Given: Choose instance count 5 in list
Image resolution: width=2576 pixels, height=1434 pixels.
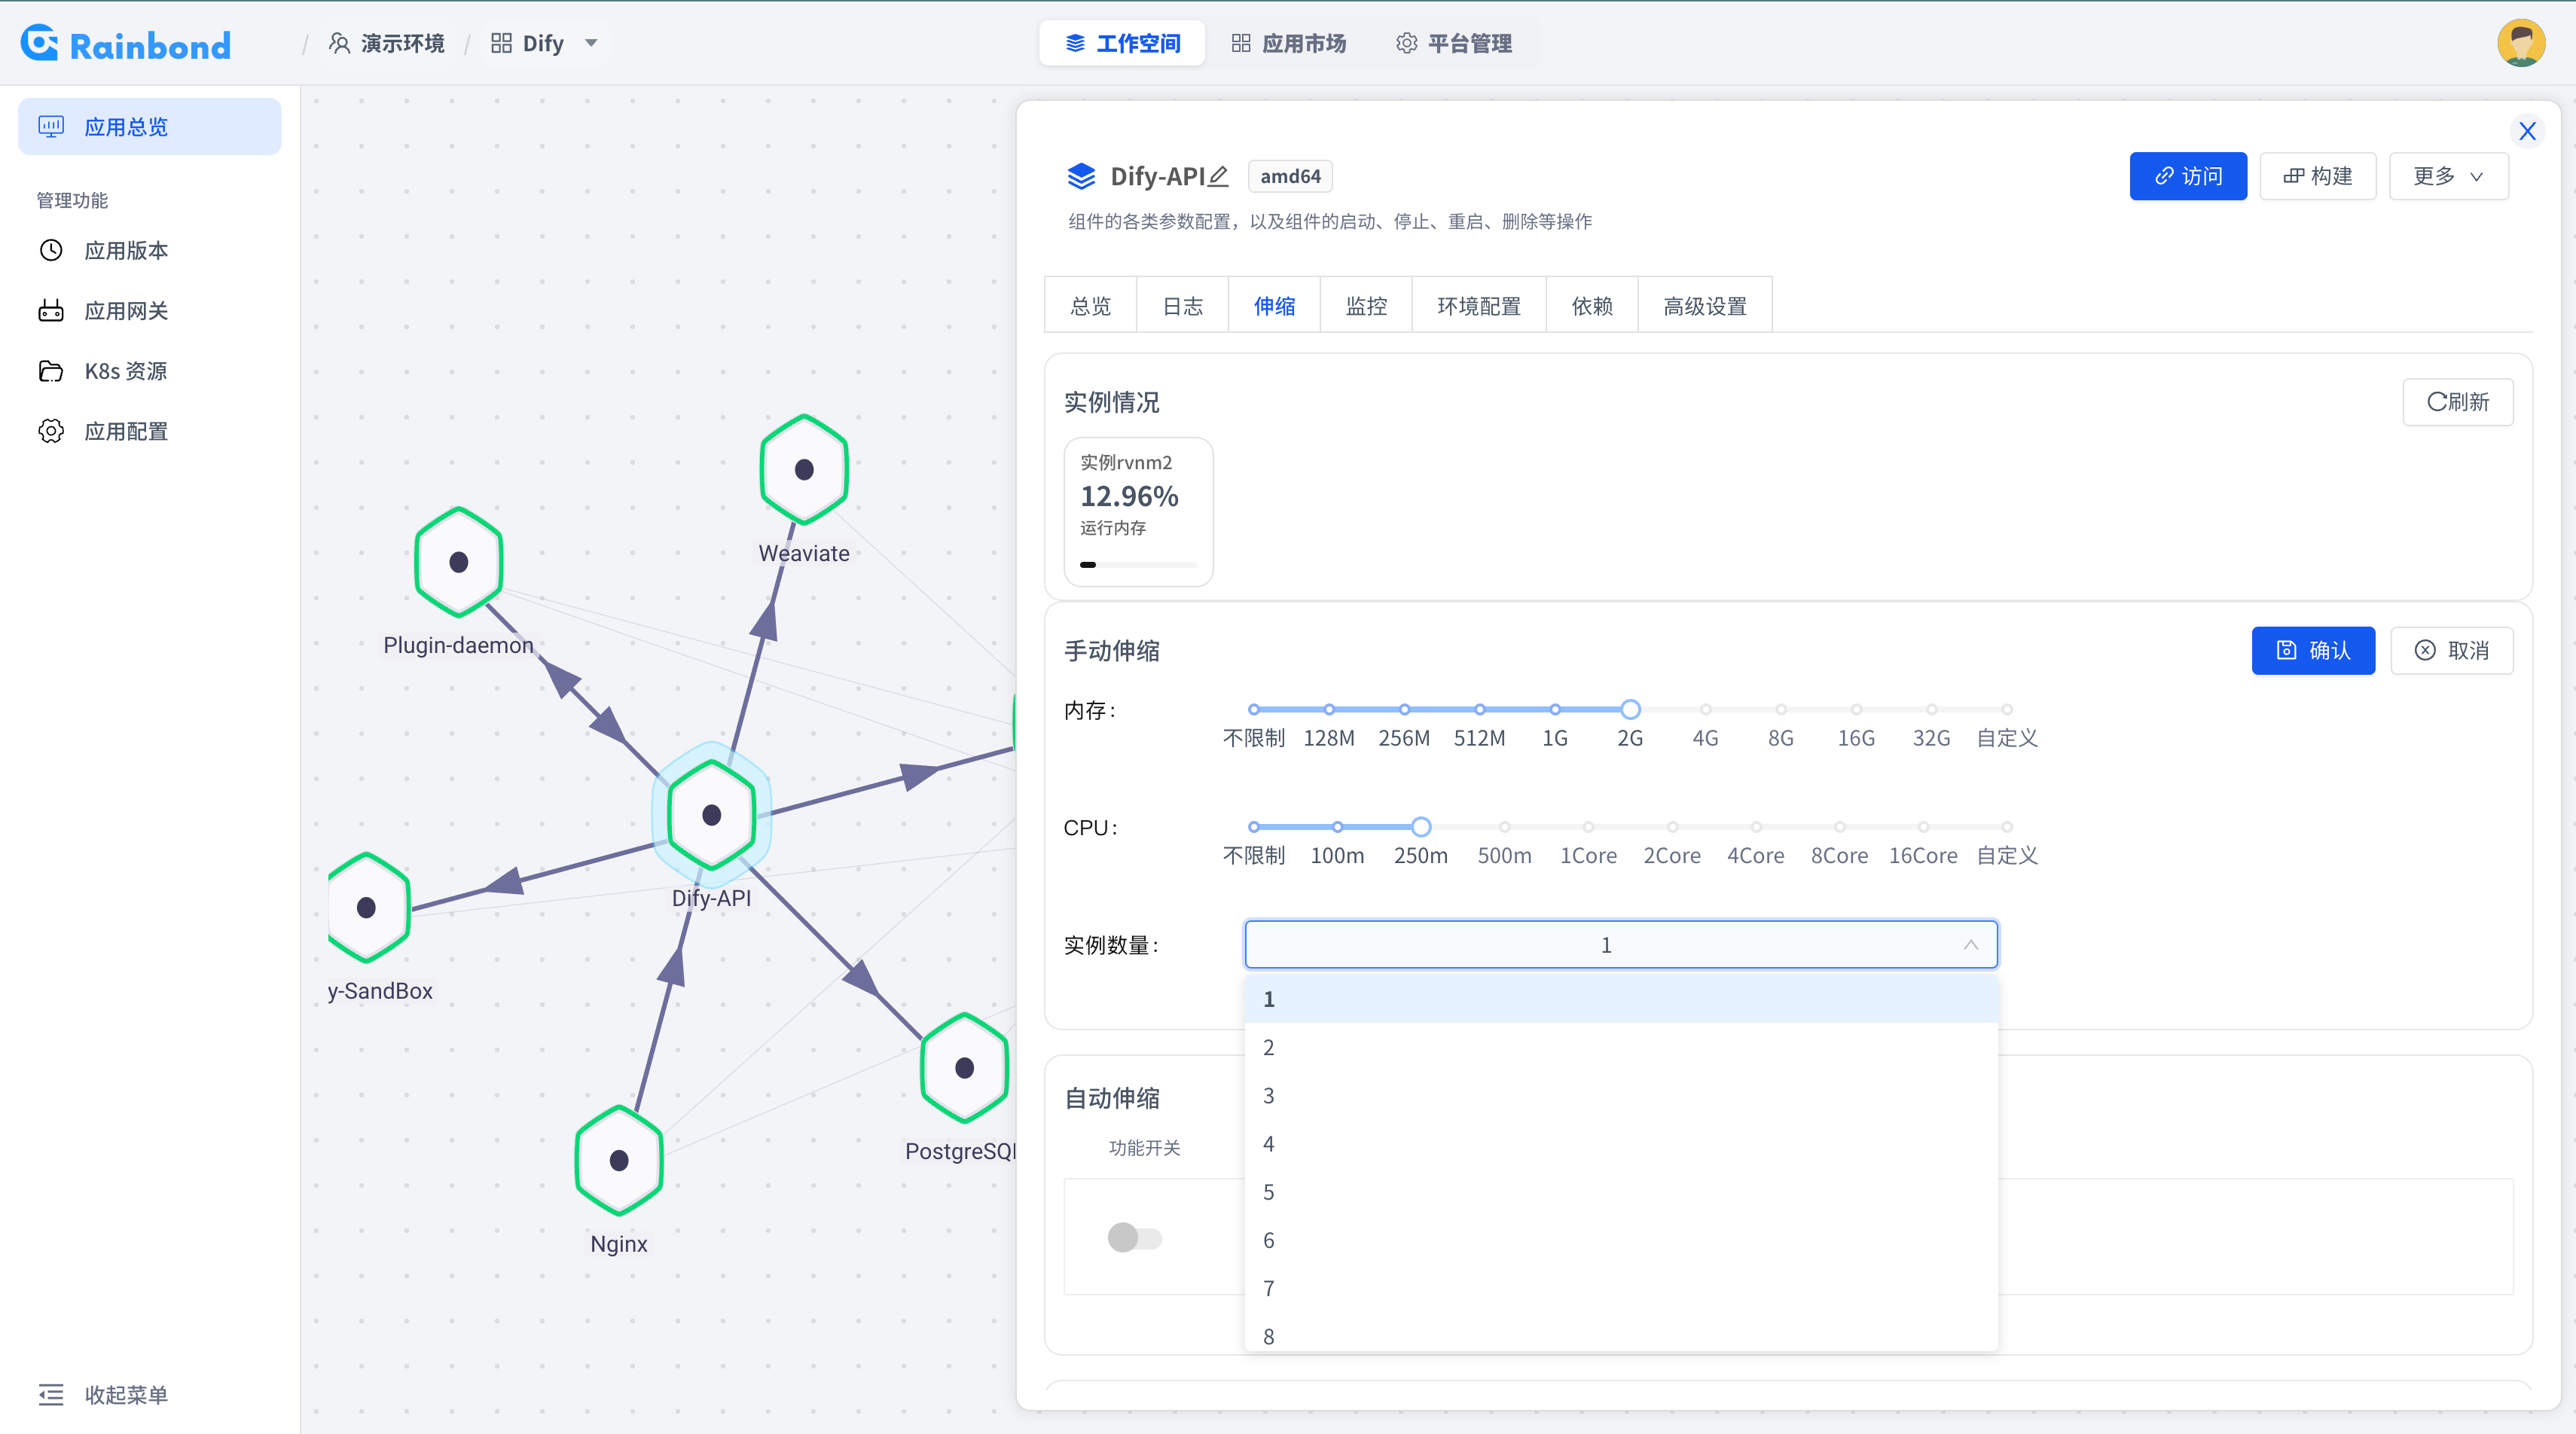Looking at the screenshot, I should coord(1621,1192).
